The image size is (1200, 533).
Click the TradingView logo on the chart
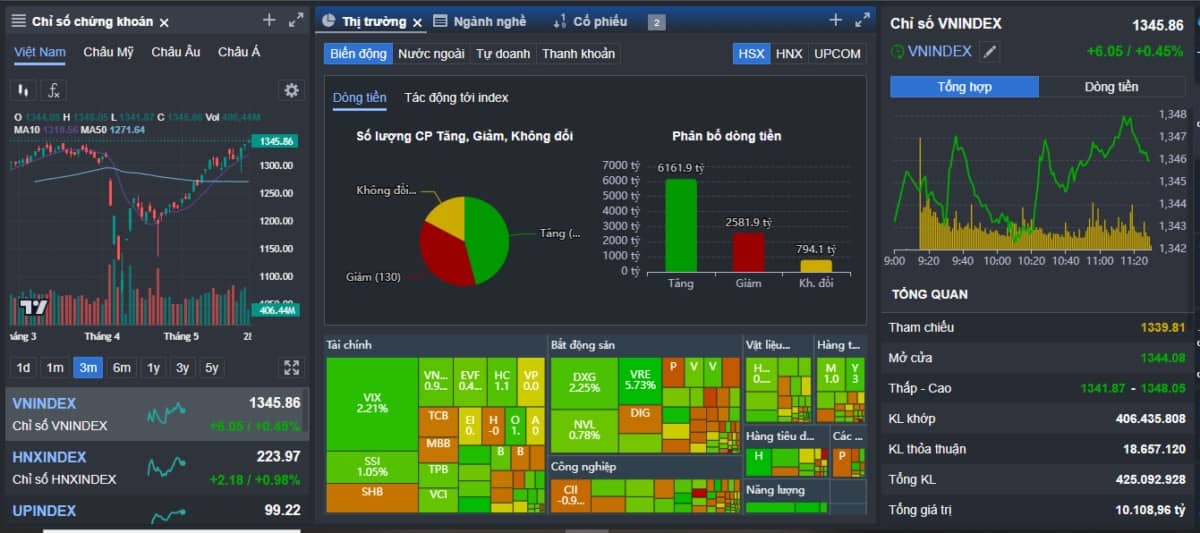[x=33, y=308]
